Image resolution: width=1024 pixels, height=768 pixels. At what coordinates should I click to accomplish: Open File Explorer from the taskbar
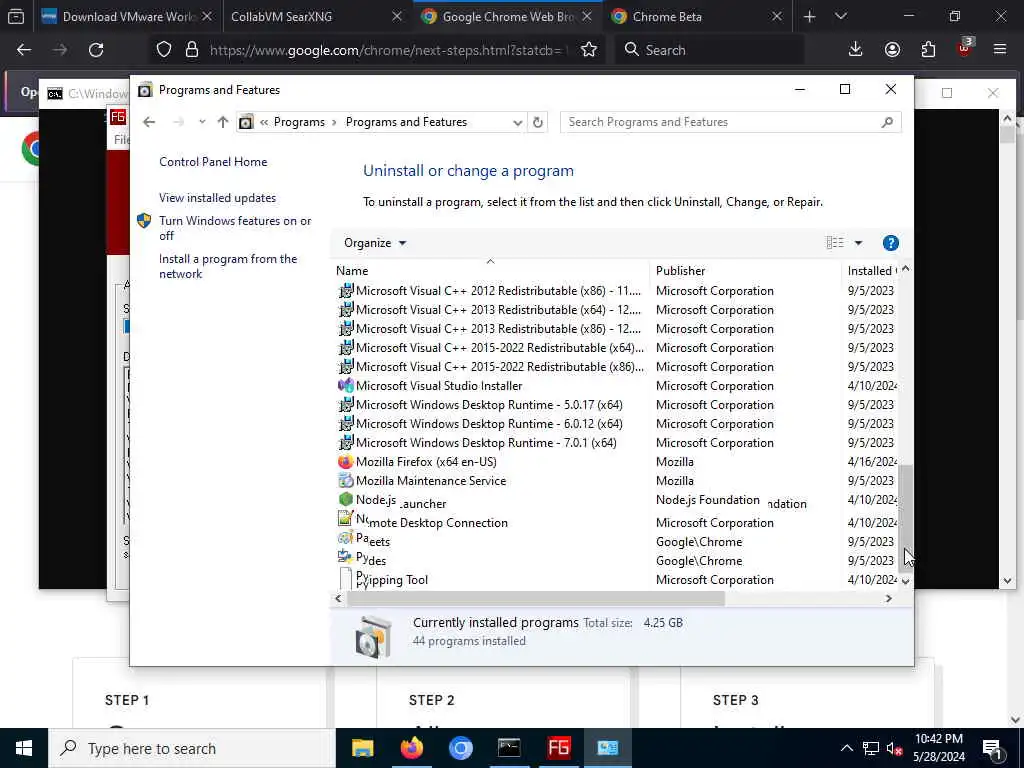pyautogui.click(x=362, y=748)
